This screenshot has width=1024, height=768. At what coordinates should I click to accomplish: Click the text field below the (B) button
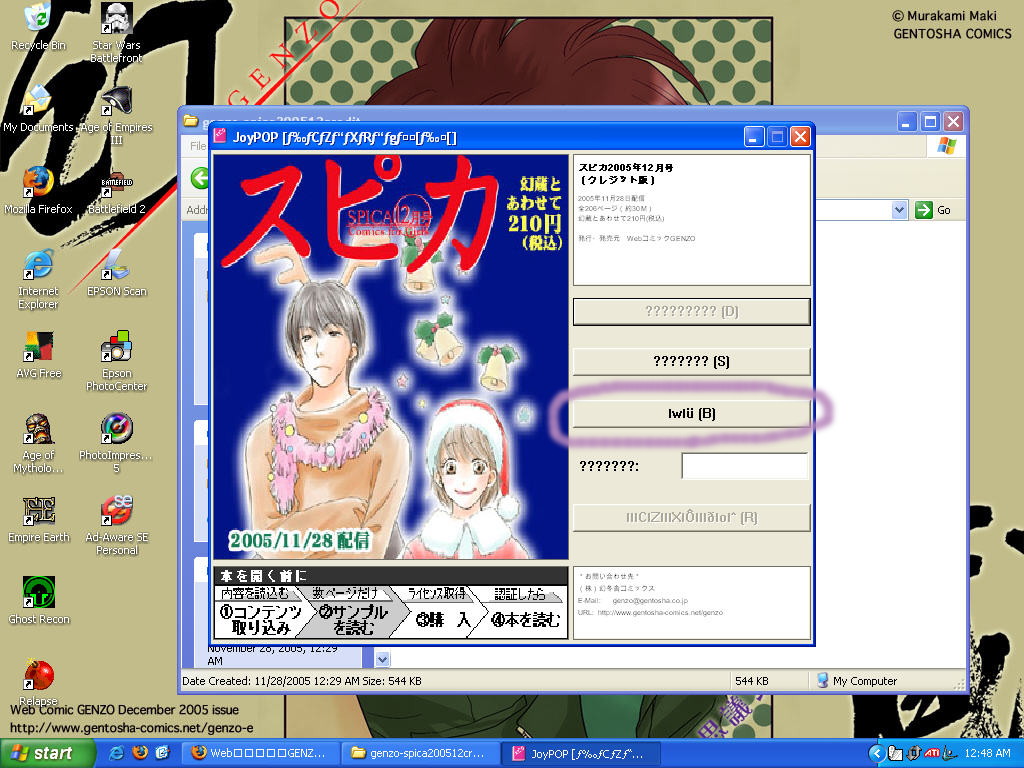(744, 466)
